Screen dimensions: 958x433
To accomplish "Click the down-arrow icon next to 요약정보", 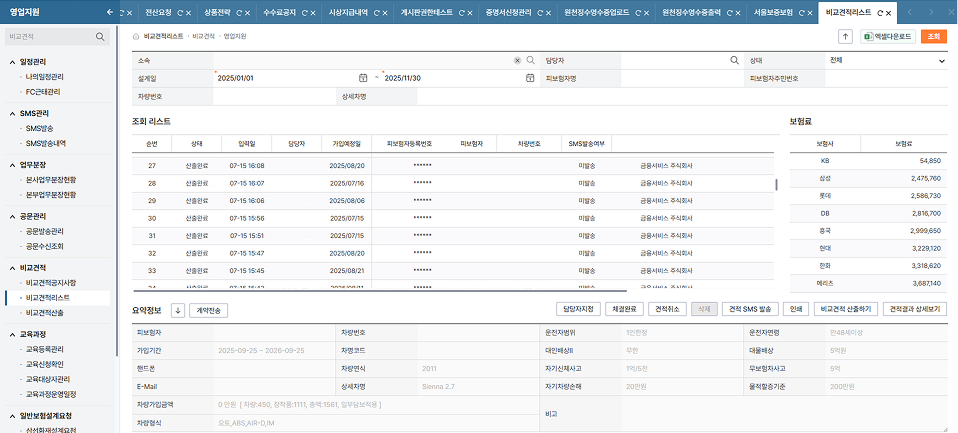I will click(x=178, y=310).
